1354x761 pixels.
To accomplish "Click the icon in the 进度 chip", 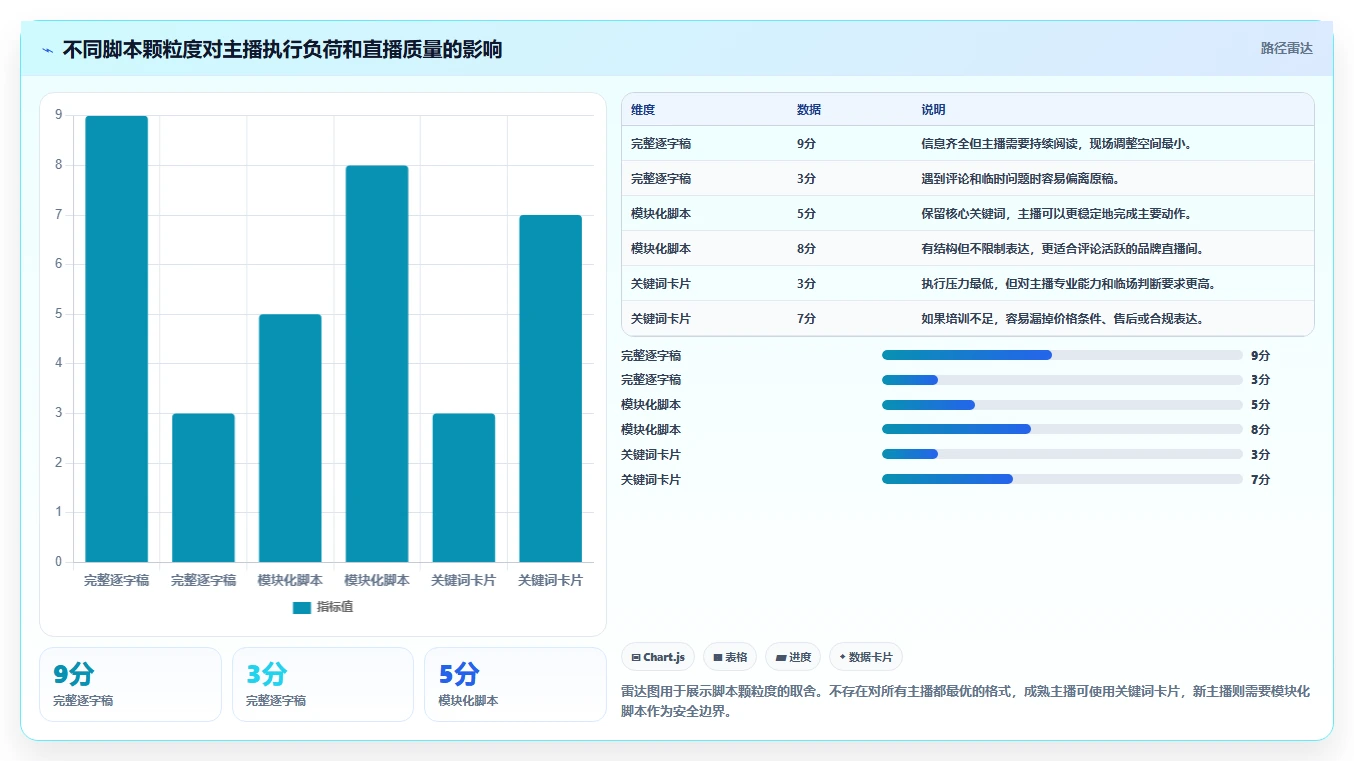I will 780,657.
